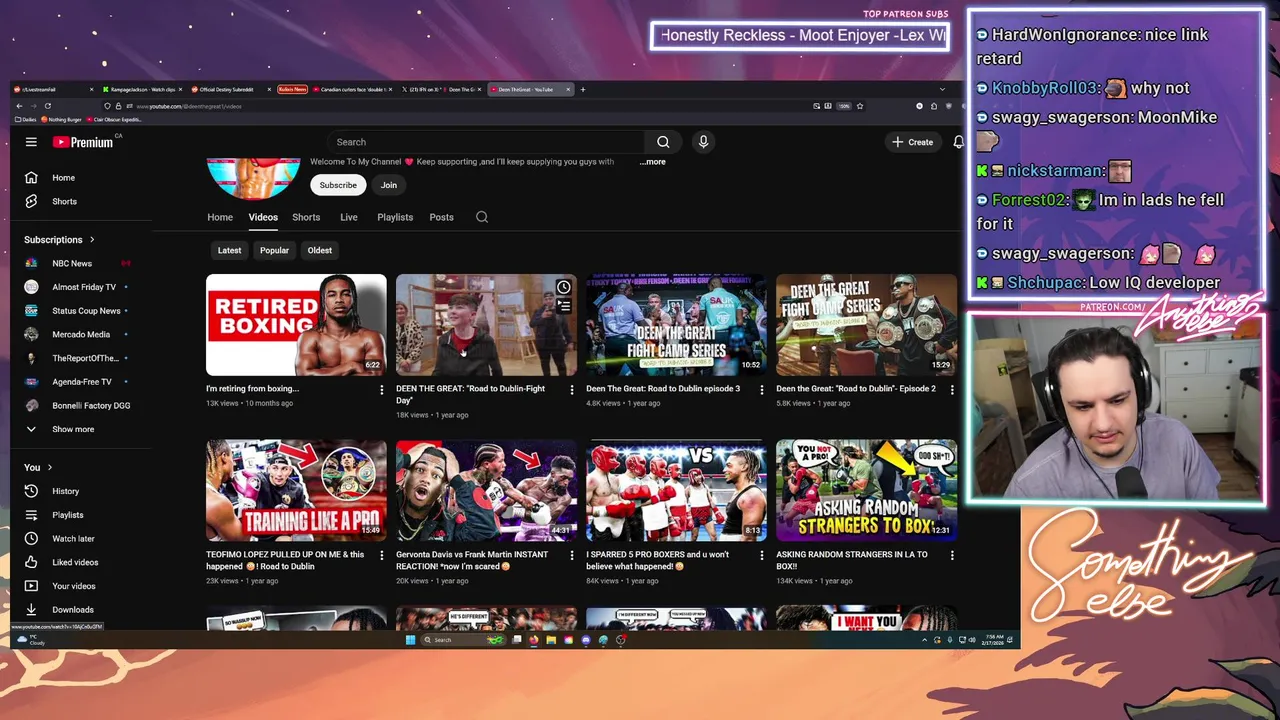Switch to channel Posts tab
This screenshot has height=720, width=1280.
(x=441, y=217)
